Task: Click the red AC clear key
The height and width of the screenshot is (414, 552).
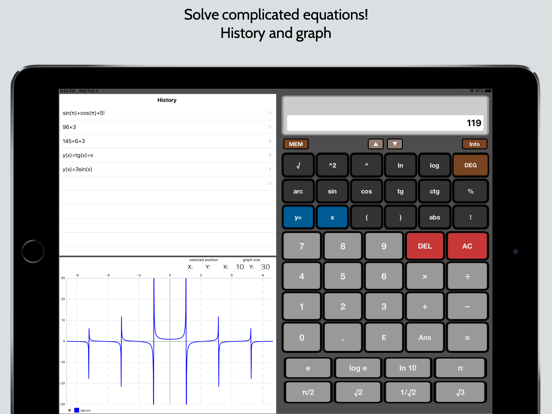Action: pos(467,246)
